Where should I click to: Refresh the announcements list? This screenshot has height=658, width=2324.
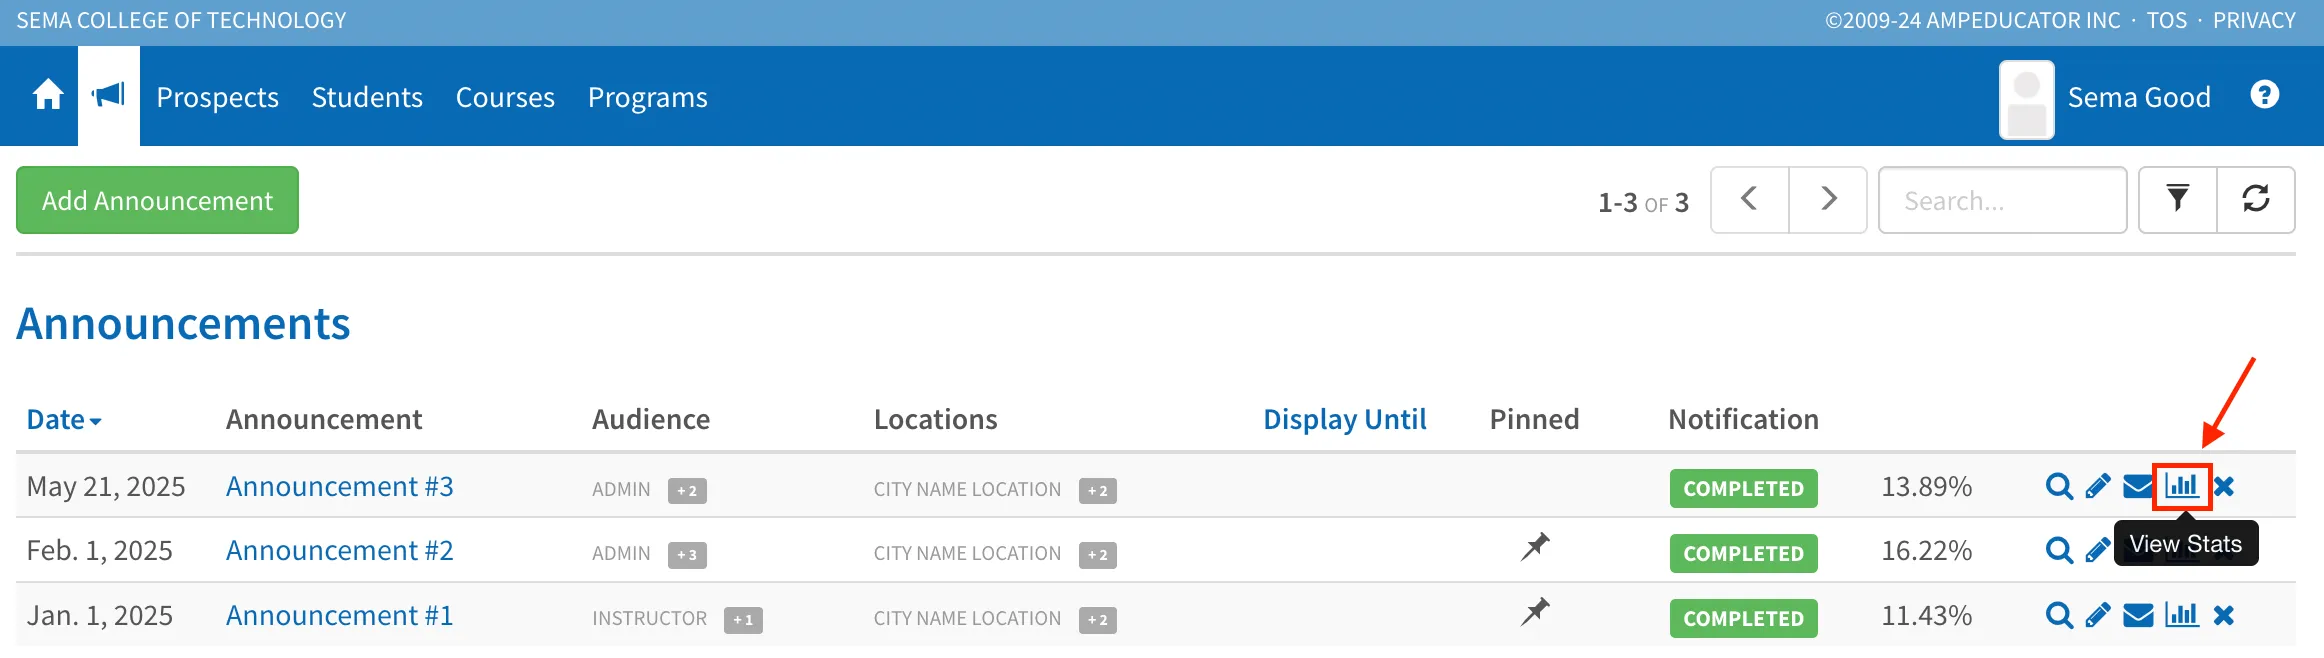pos(2256,200)
